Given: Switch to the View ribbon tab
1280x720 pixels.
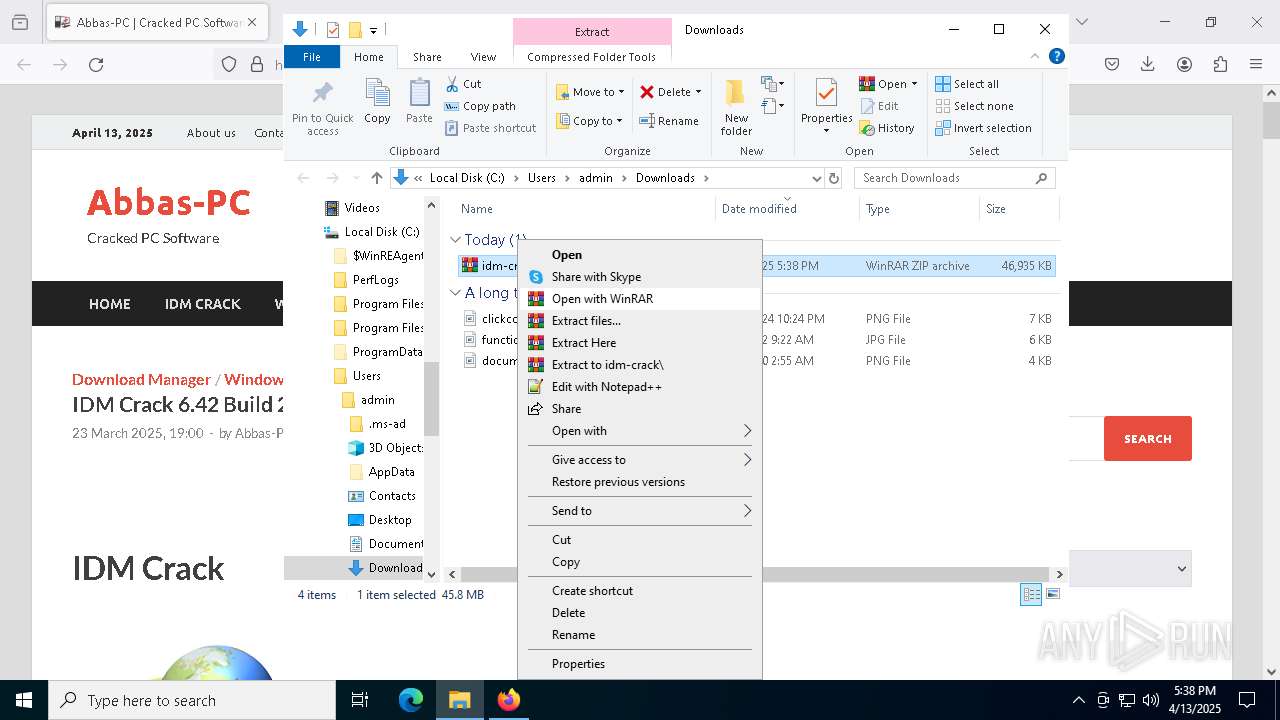Looking at the screenshot, I should (483, 57).
